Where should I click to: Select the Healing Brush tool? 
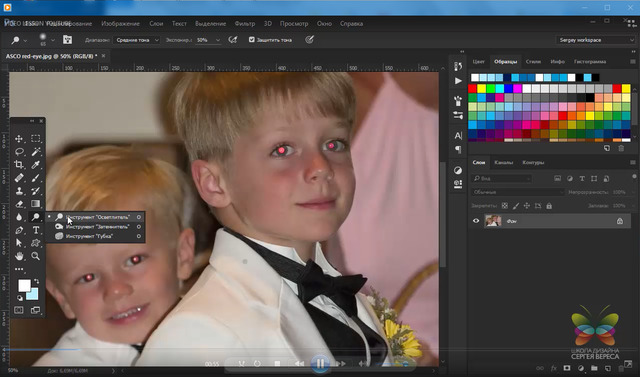(x=19, y=178)
